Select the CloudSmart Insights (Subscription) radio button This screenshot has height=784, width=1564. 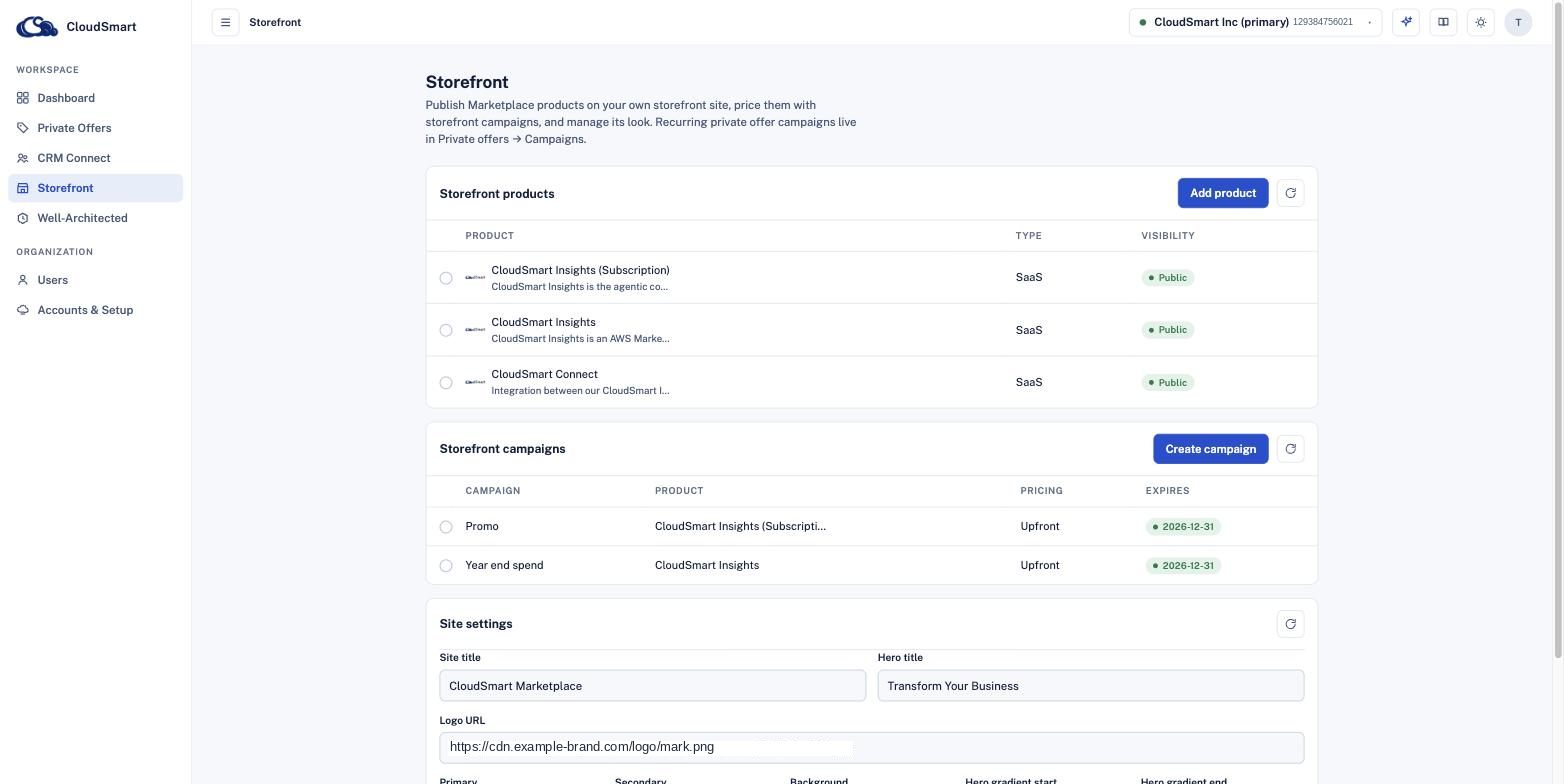click(x=446, y=278)
